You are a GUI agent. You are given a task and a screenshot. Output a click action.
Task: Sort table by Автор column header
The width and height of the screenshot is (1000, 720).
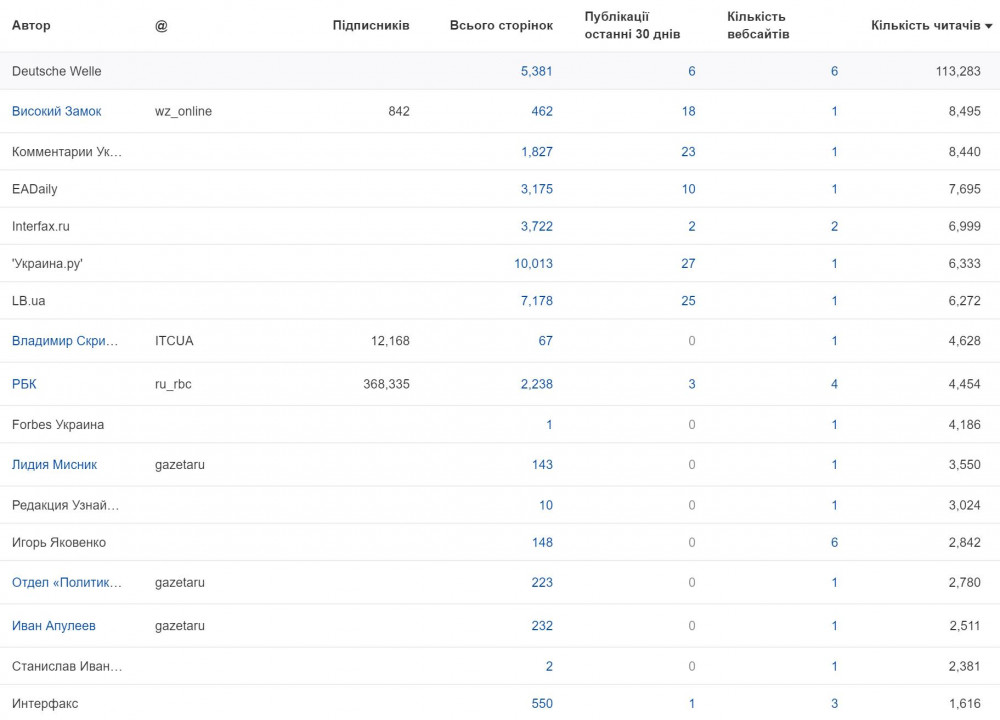(x=31, y=26)
